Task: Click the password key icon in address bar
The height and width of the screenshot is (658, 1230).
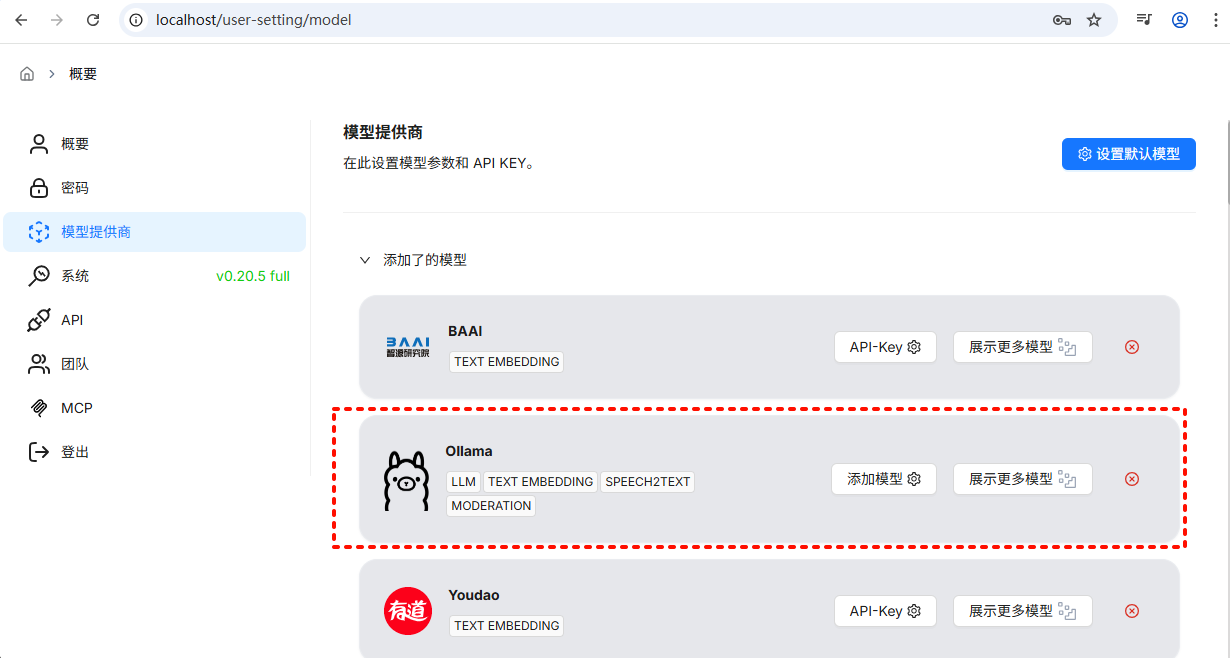Action: [1062, 20]
